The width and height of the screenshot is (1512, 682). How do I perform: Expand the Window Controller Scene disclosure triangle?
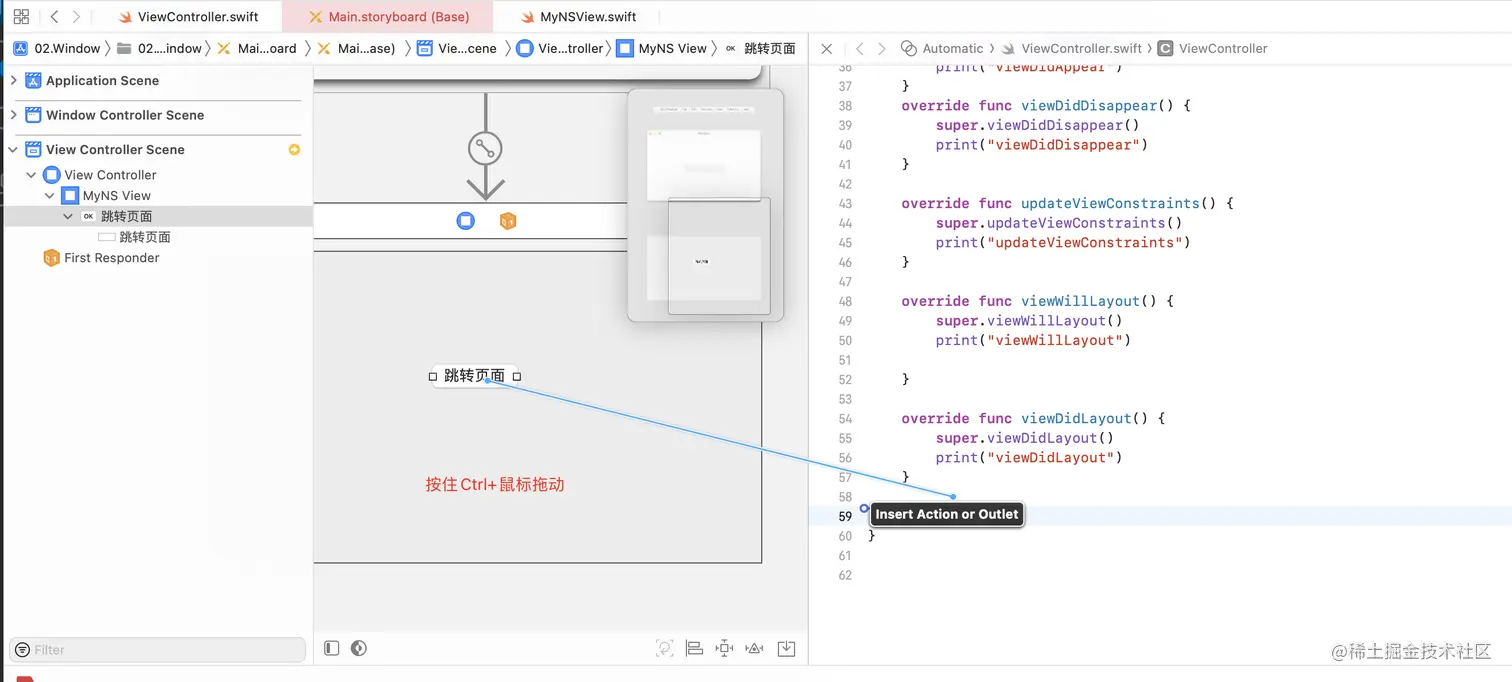click(x=13, y=115)
